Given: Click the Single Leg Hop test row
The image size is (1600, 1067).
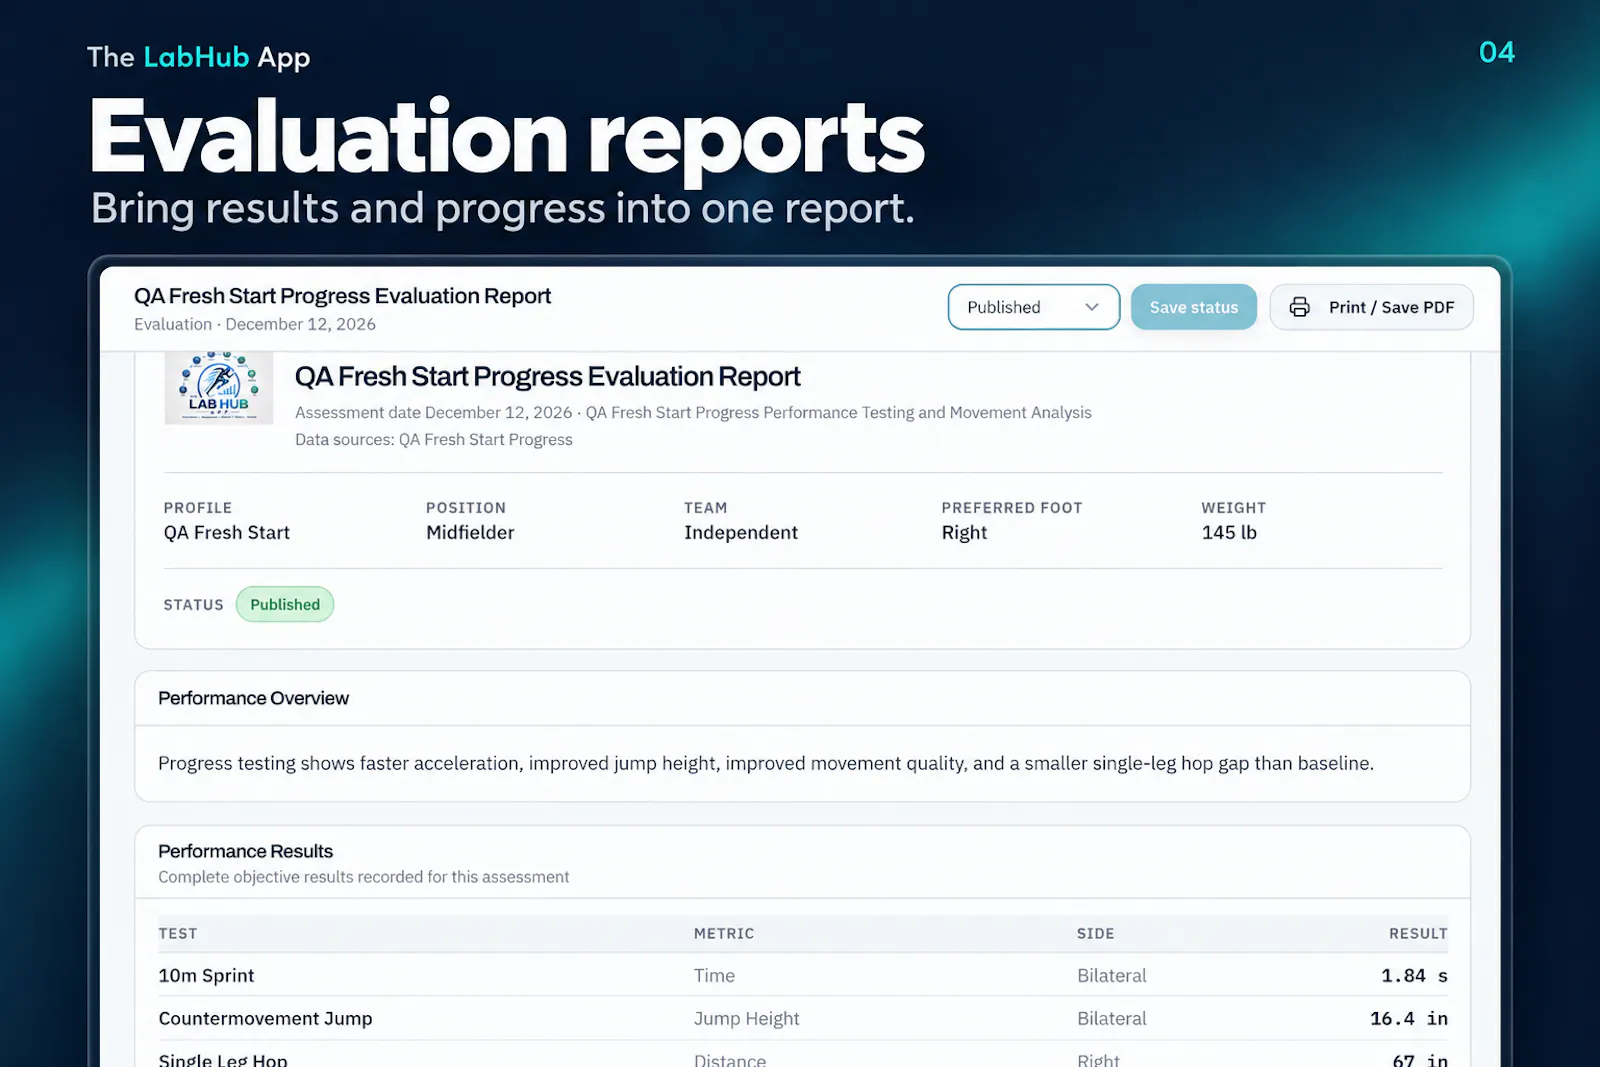Looking at the screenshot, I should [x=803, y=1055].
